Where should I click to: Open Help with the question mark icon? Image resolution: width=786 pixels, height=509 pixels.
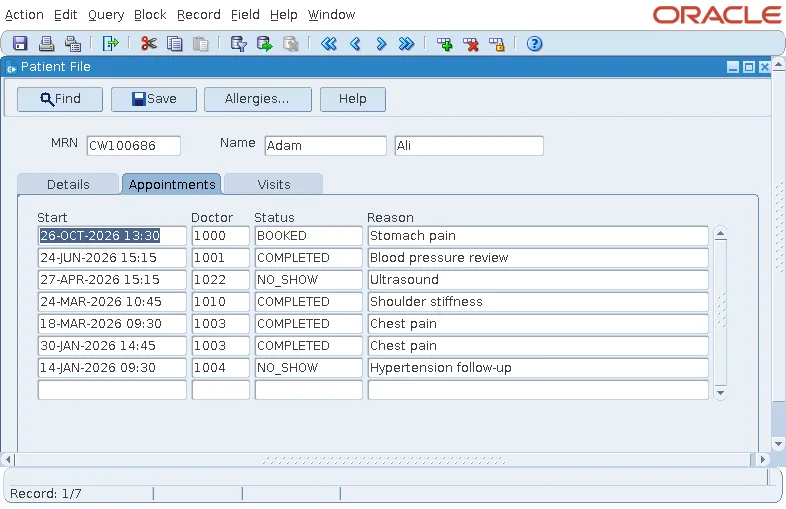(534, 44)
